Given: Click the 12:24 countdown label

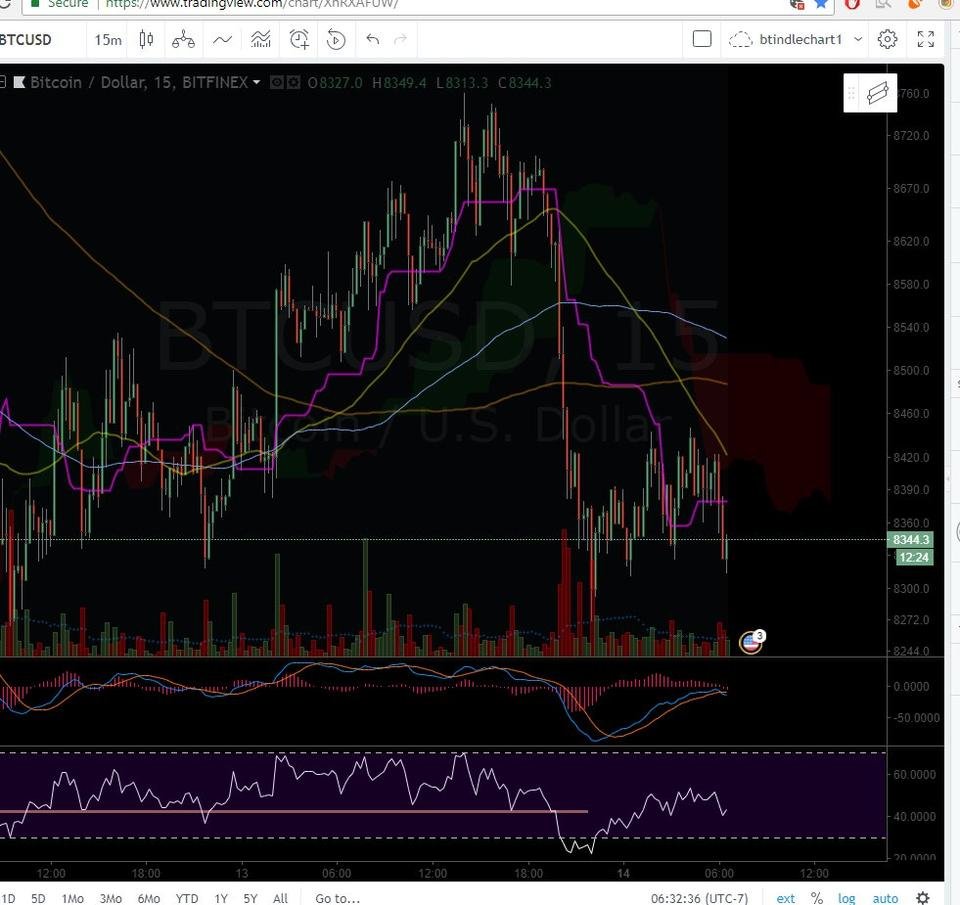Looking at the screenshot, I should click(914, 557).
